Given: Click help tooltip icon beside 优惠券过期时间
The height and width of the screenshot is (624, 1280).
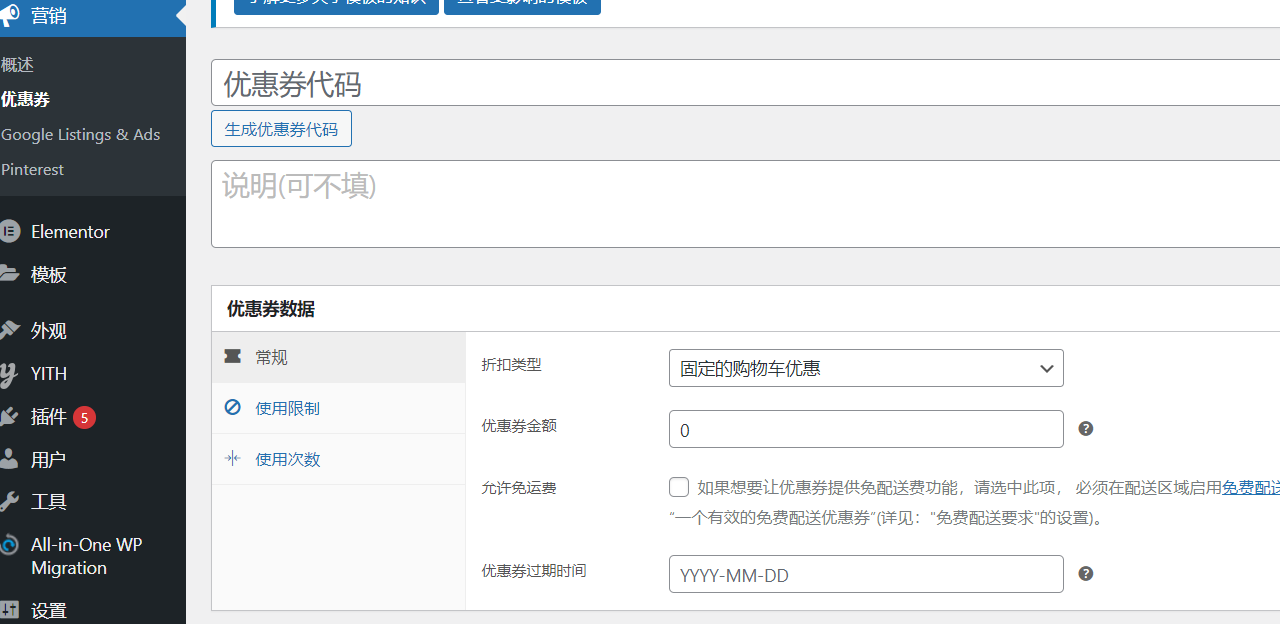Looking at the screenshot, I should [1086, 574].
